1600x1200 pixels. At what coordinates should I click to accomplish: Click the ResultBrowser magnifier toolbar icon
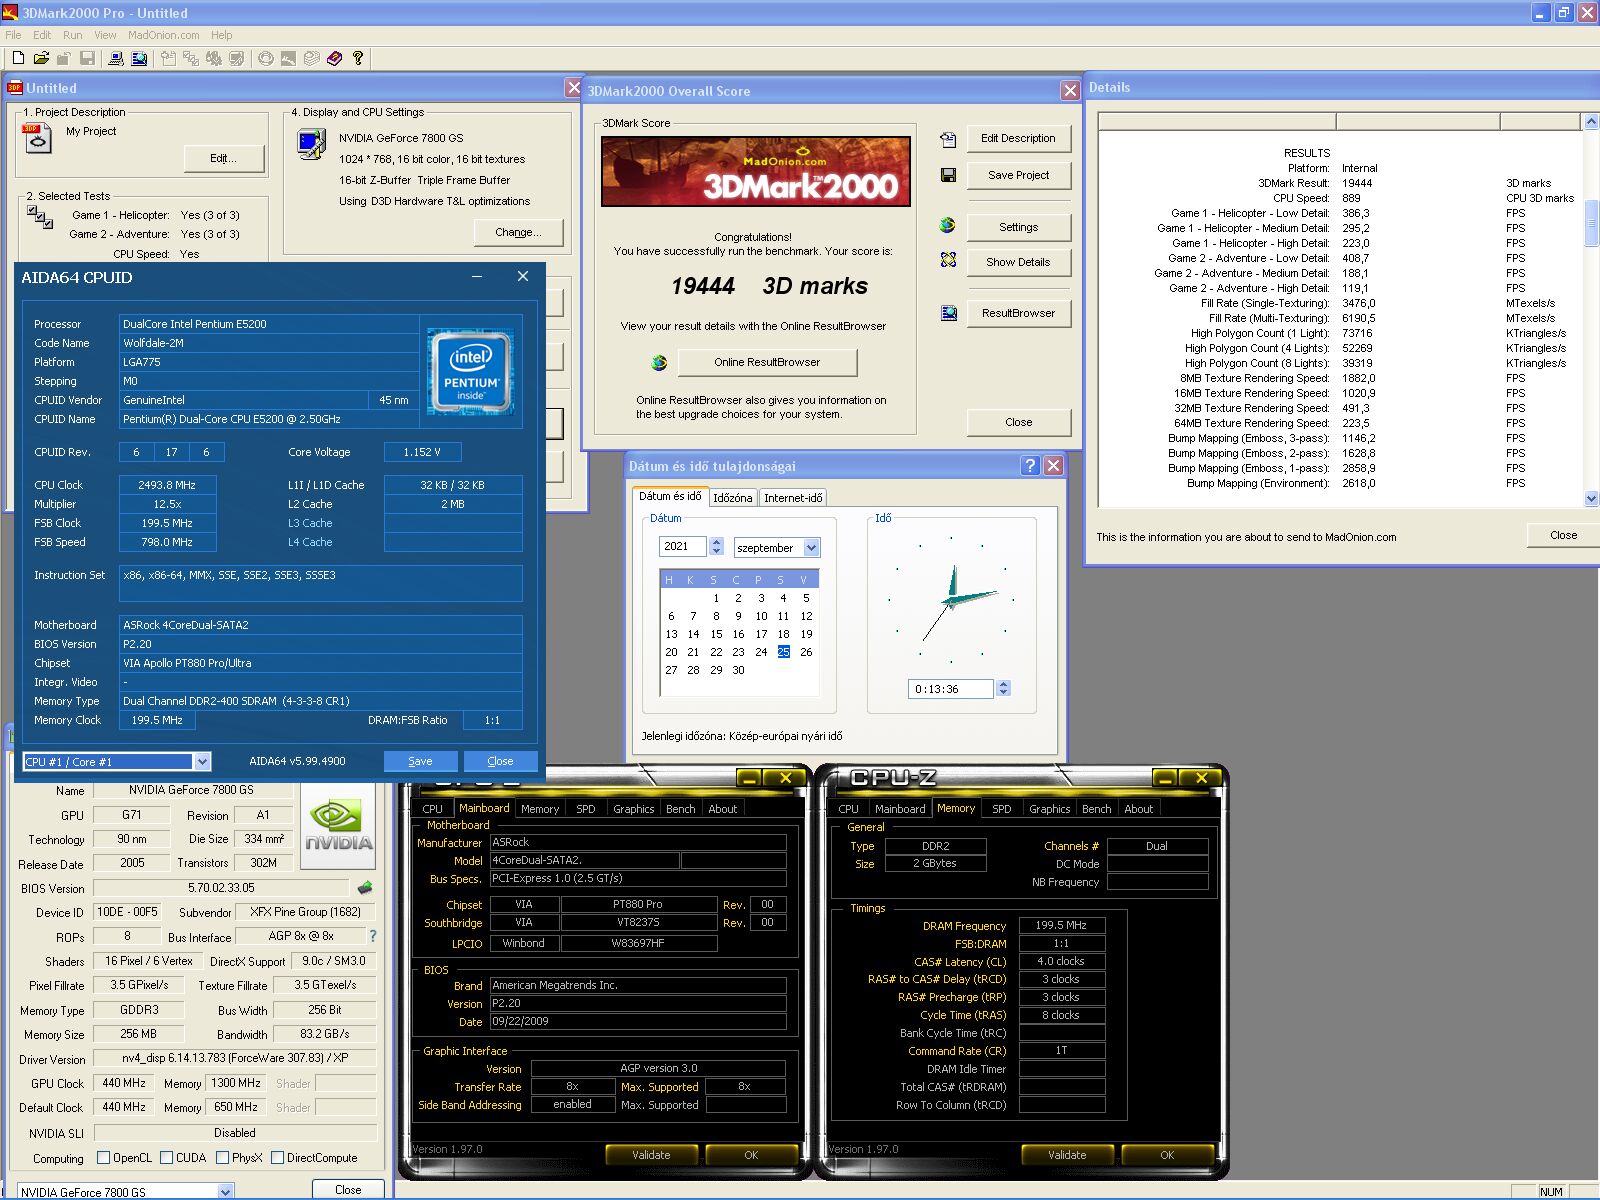(139, 59)
